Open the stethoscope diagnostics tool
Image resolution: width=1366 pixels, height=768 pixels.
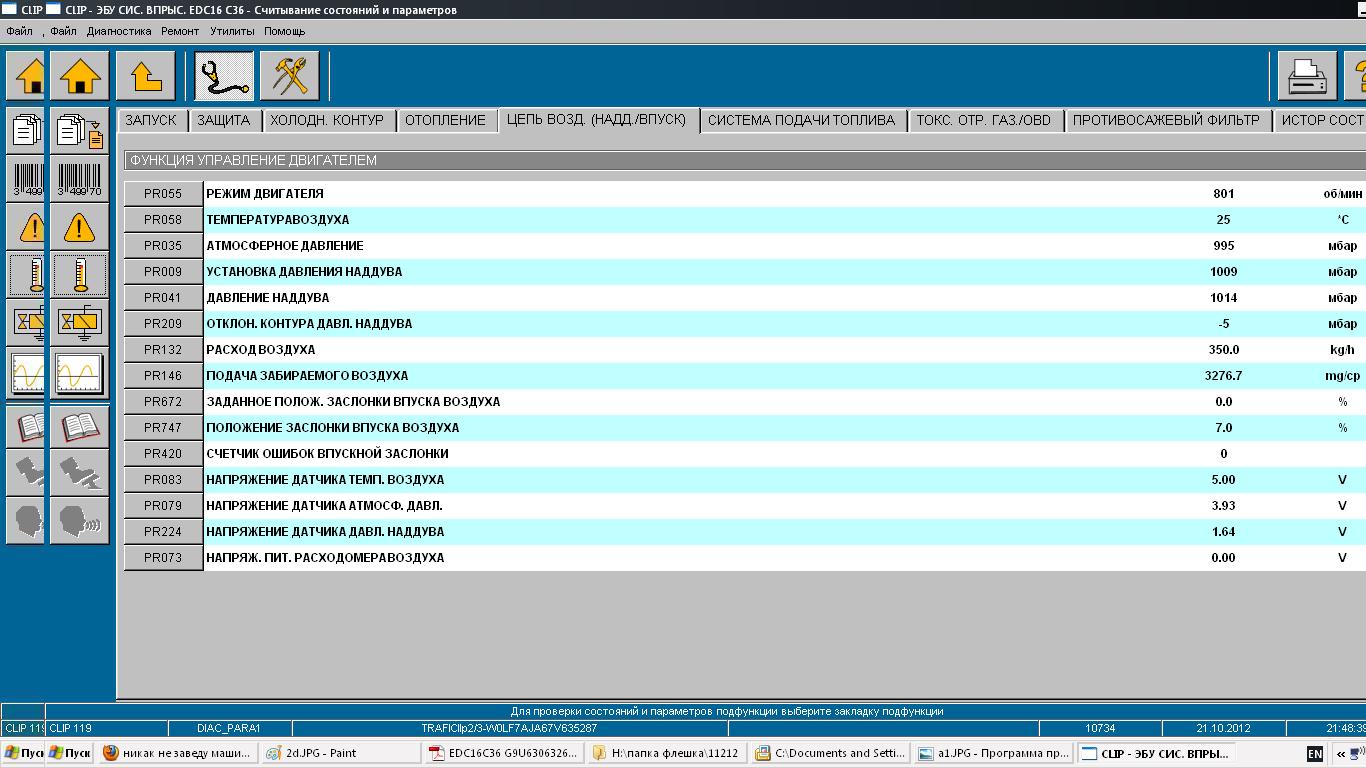pyautogui.click(x=223, y=76)
